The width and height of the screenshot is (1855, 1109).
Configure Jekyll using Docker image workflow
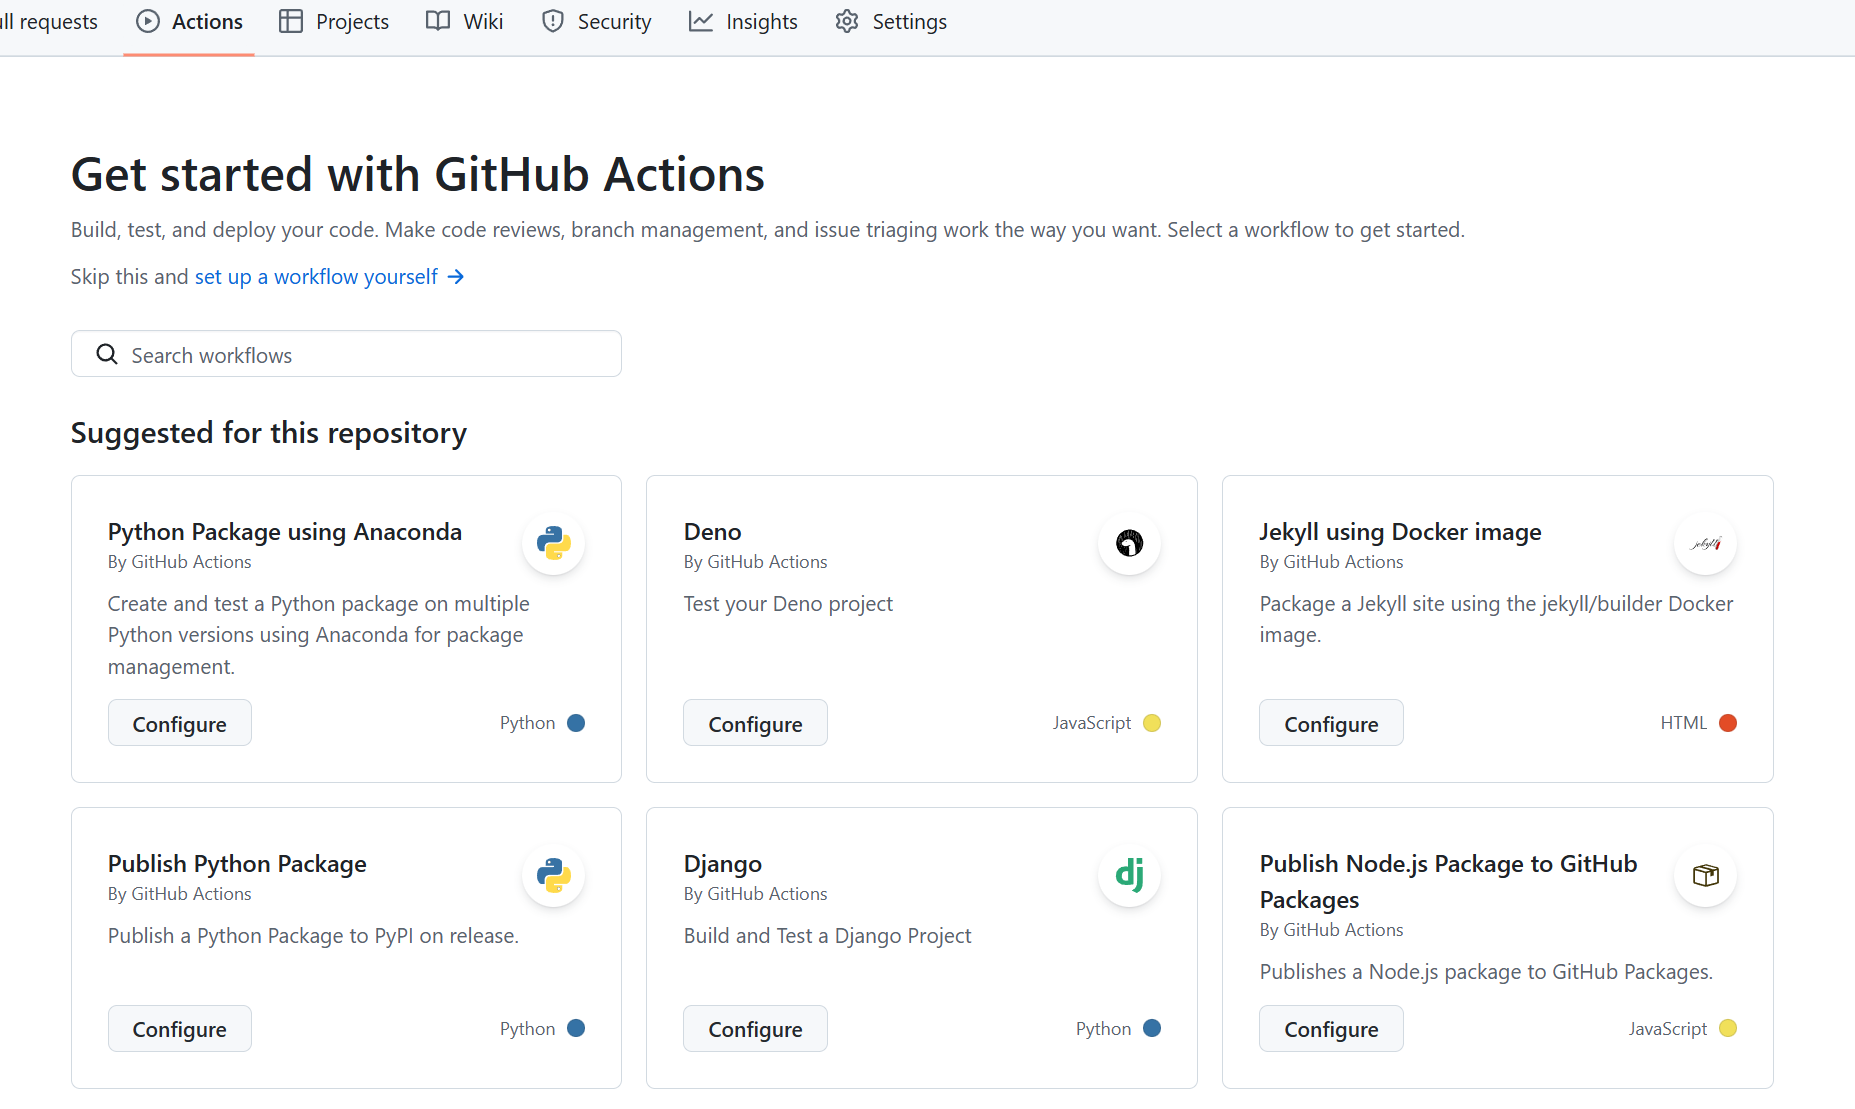pos(1331,723)
